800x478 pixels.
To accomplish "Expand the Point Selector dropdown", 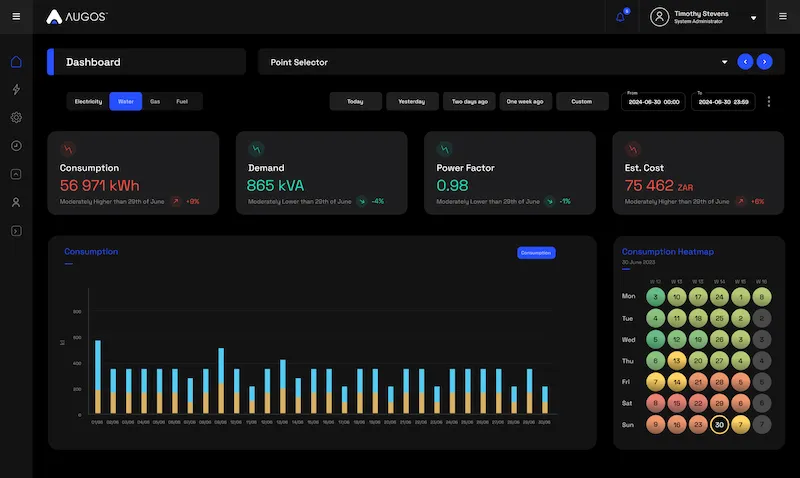I will click(724, 62).
